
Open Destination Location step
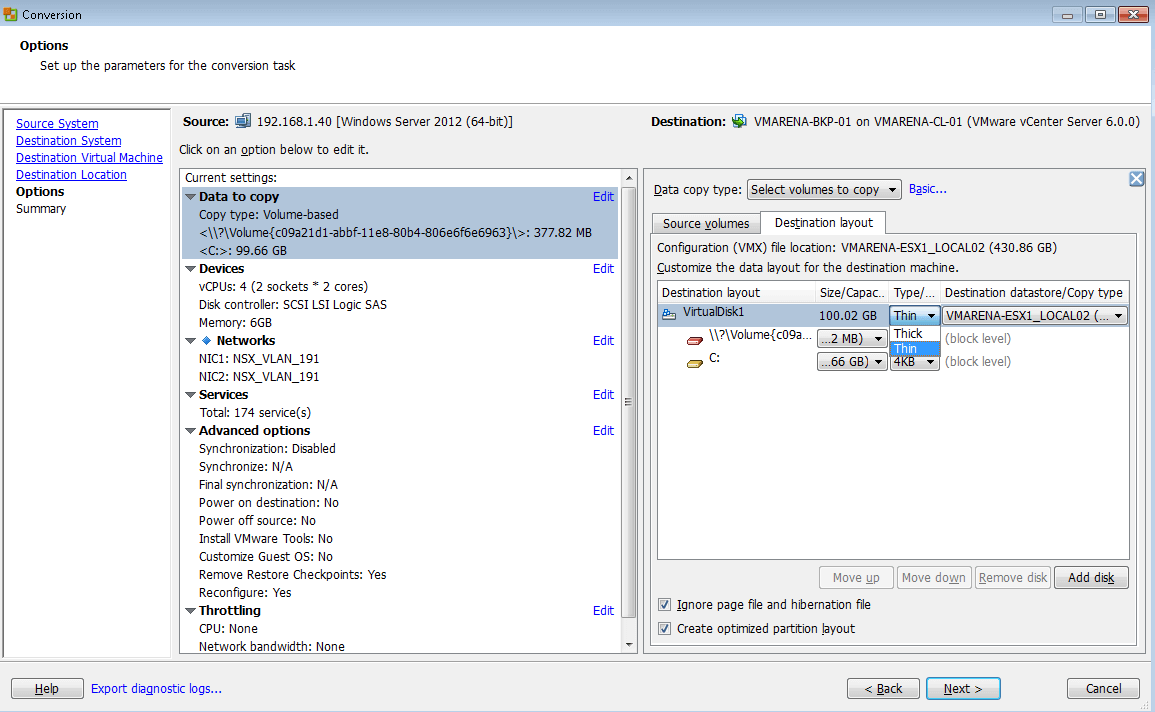tap(71, 175)
